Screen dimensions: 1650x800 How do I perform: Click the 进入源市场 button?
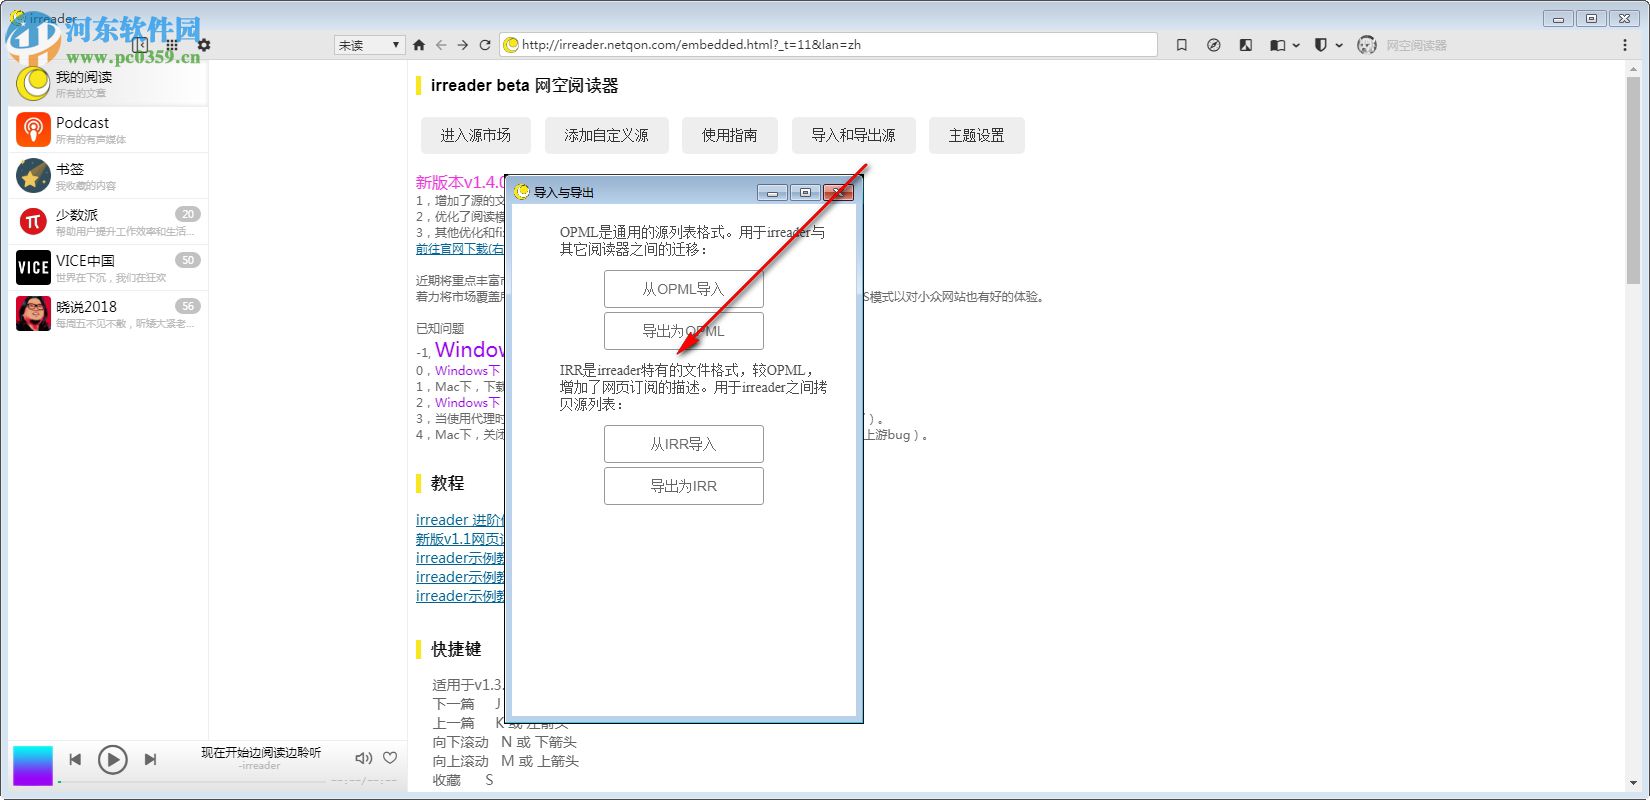pyautogui.click(x=476, y=135)
